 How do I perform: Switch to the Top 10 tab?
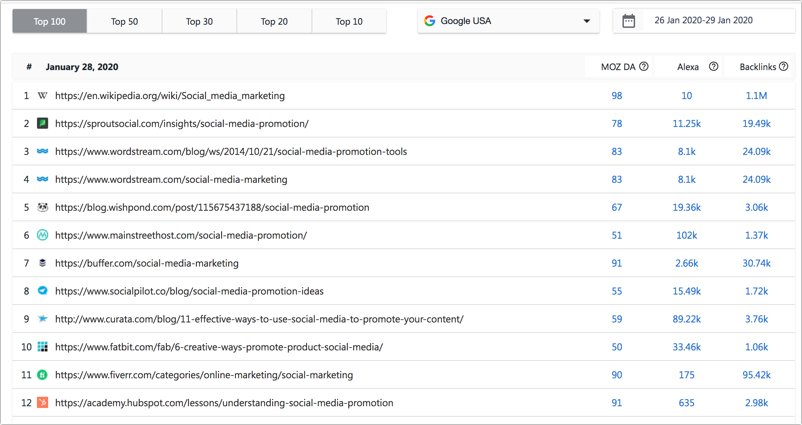pyautogui.click(x=349, y=21)
